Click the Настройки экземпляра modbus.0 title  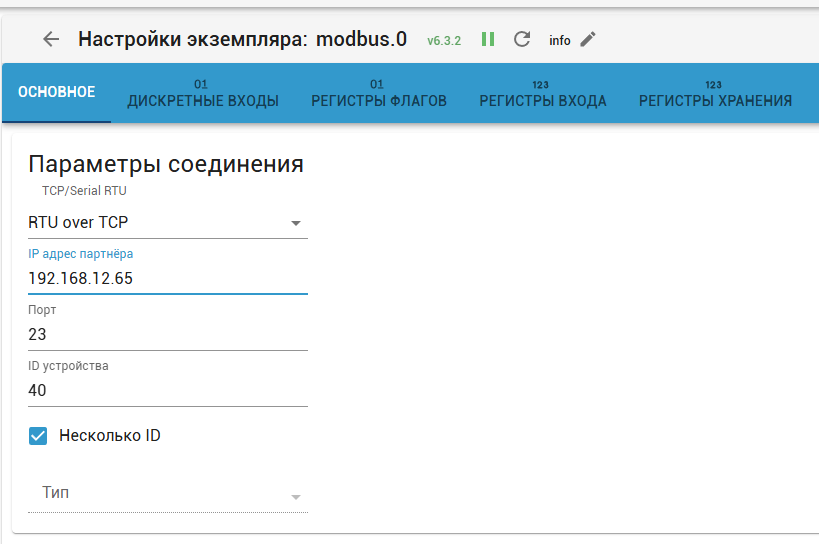point(242,40)
